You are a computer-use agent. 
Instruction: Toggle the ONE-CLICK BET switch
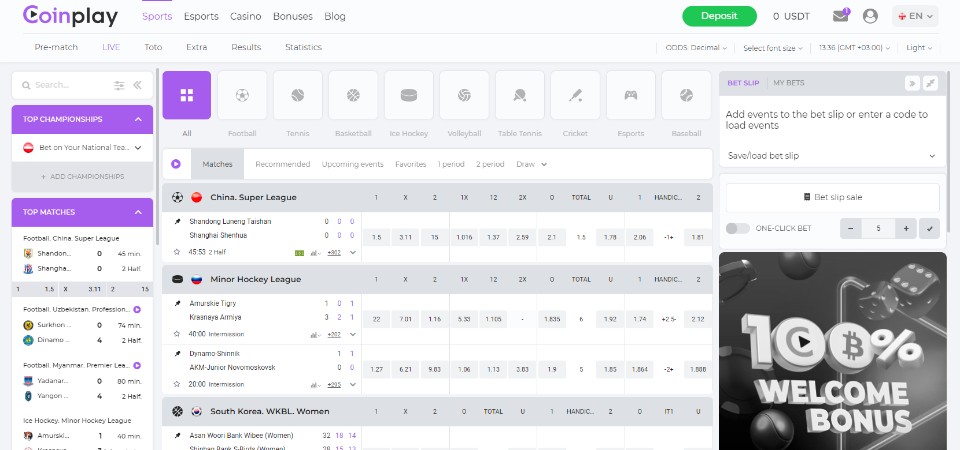(x=737, y=228)
